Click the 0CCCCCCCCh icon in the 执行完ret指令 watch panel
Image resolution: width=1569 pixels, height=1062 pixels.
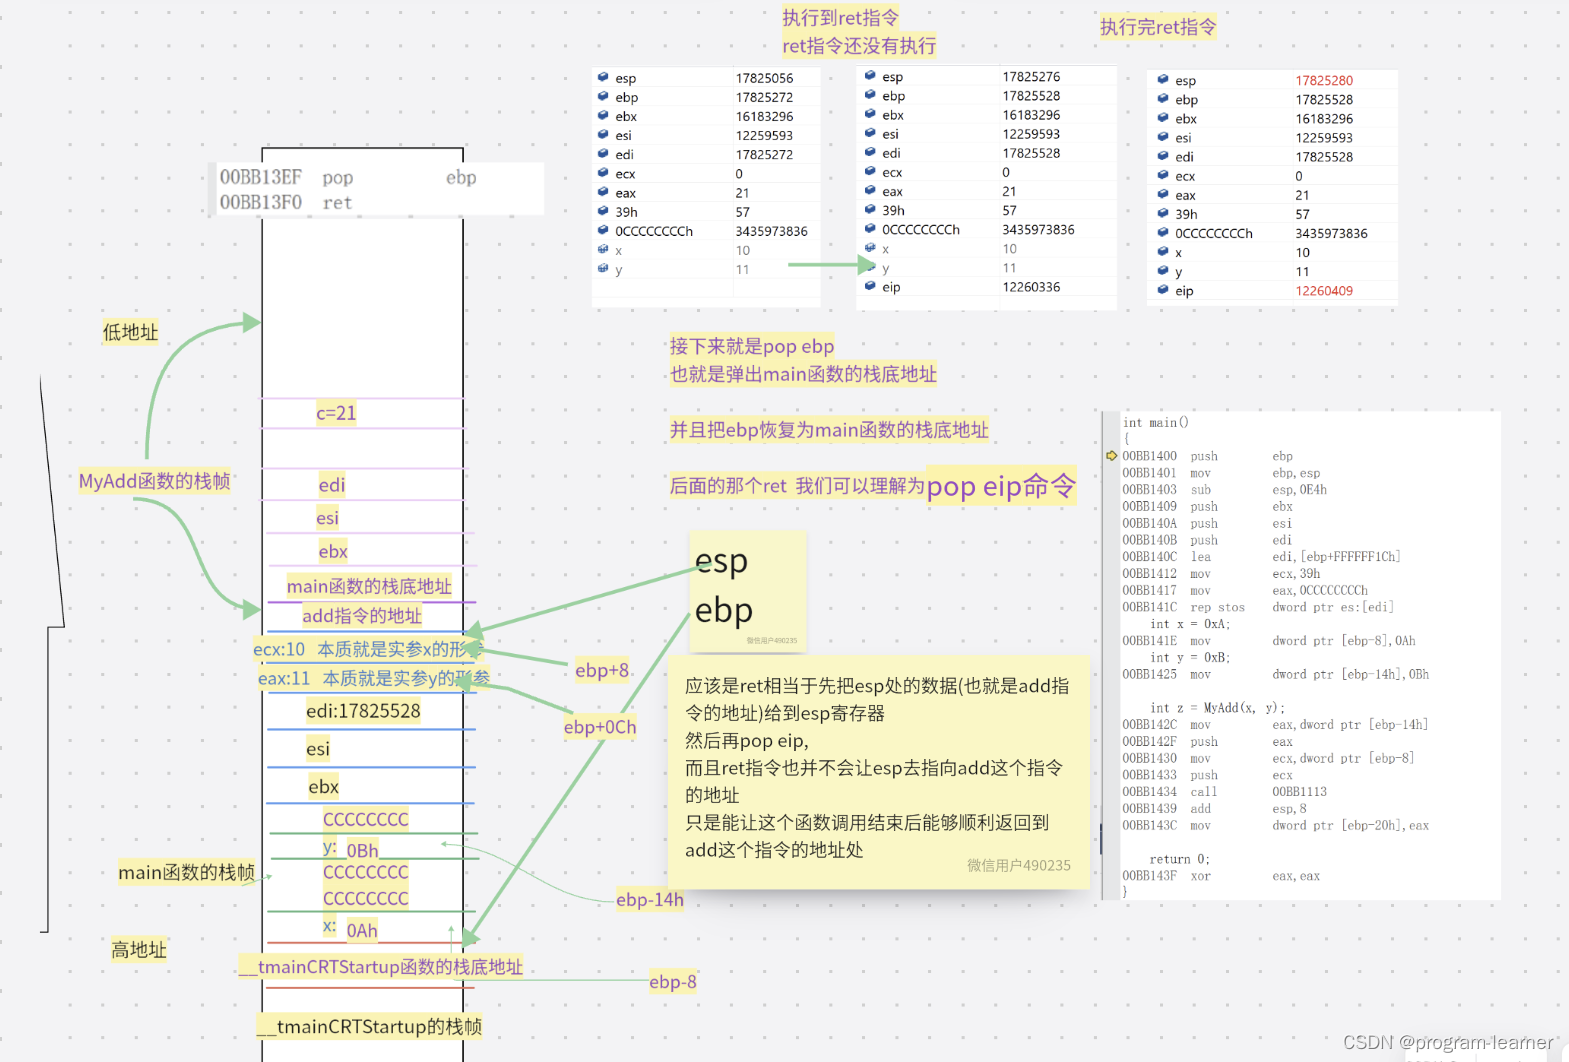1163,232
